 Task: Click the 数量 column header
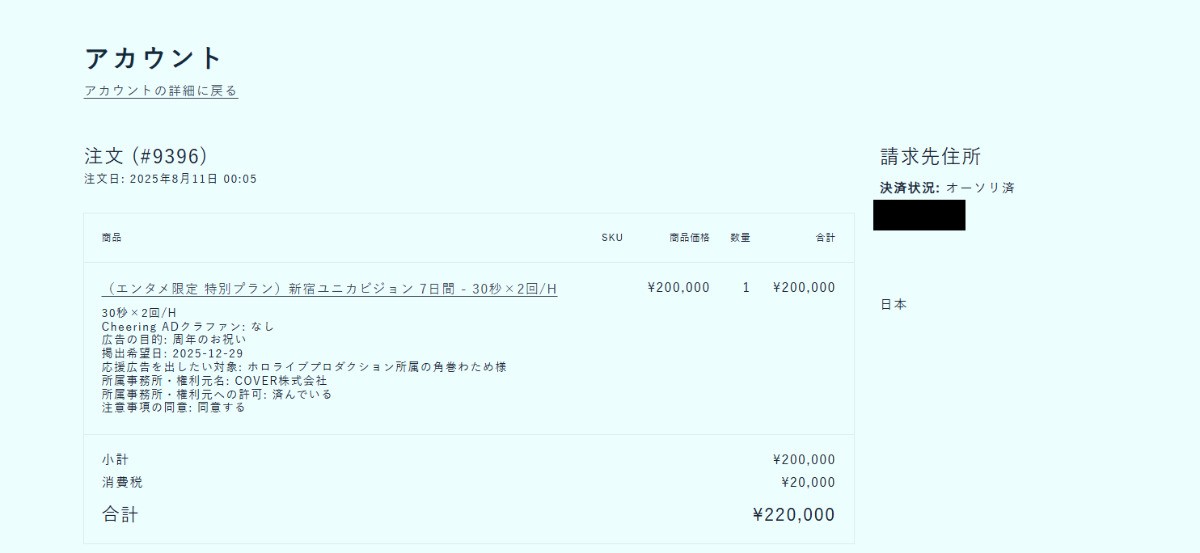pyautogui.click(x=740, y=238)
